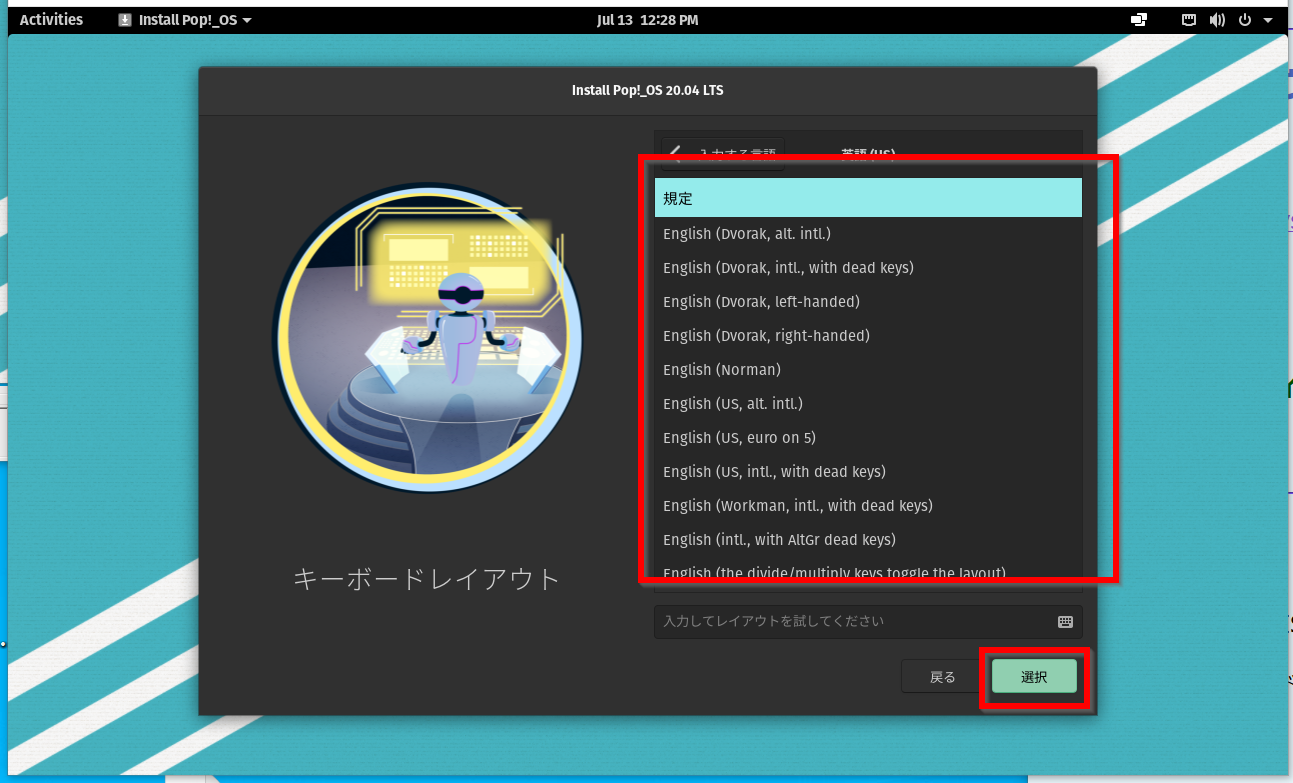Choose English (Workman, intl., with dead keys)
1293x783 pixels.
(x=868, y=505)
